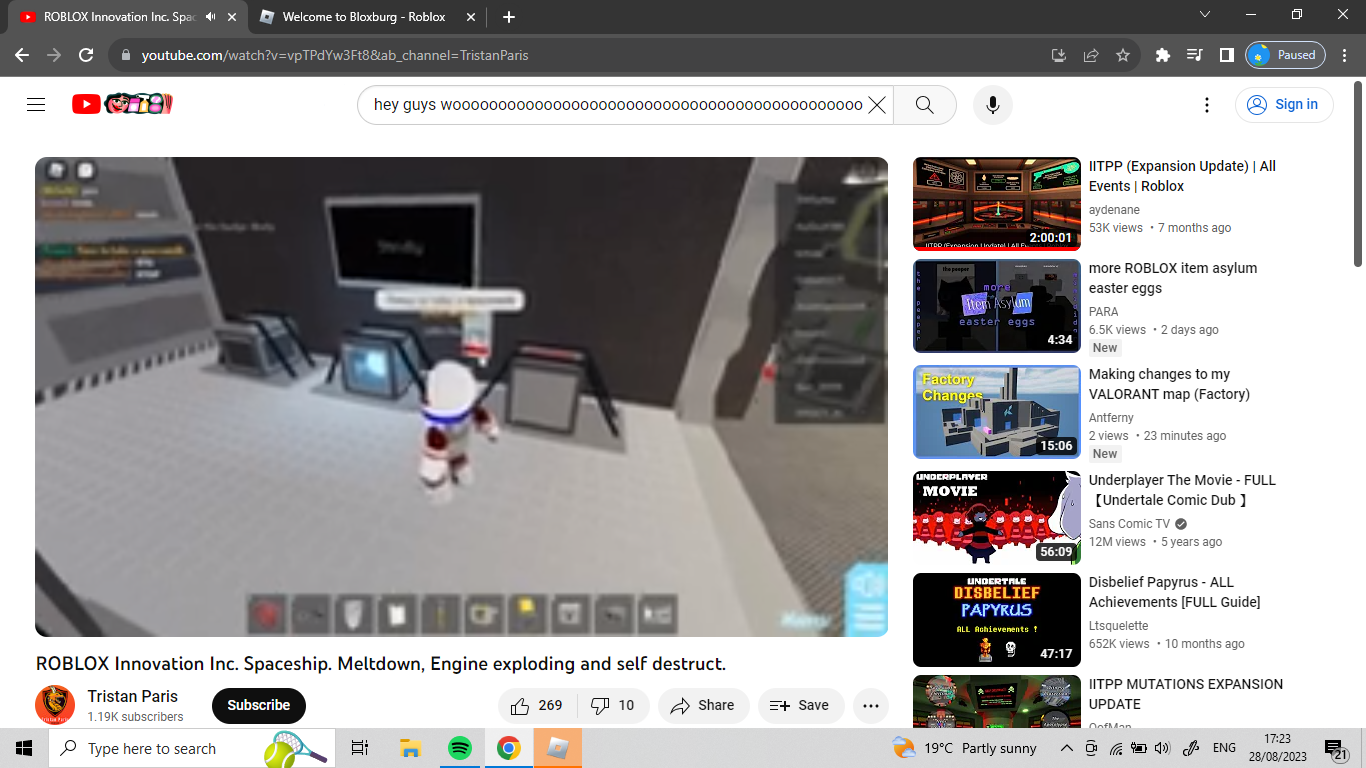Click Windows taskbar search box

point(192,748)
